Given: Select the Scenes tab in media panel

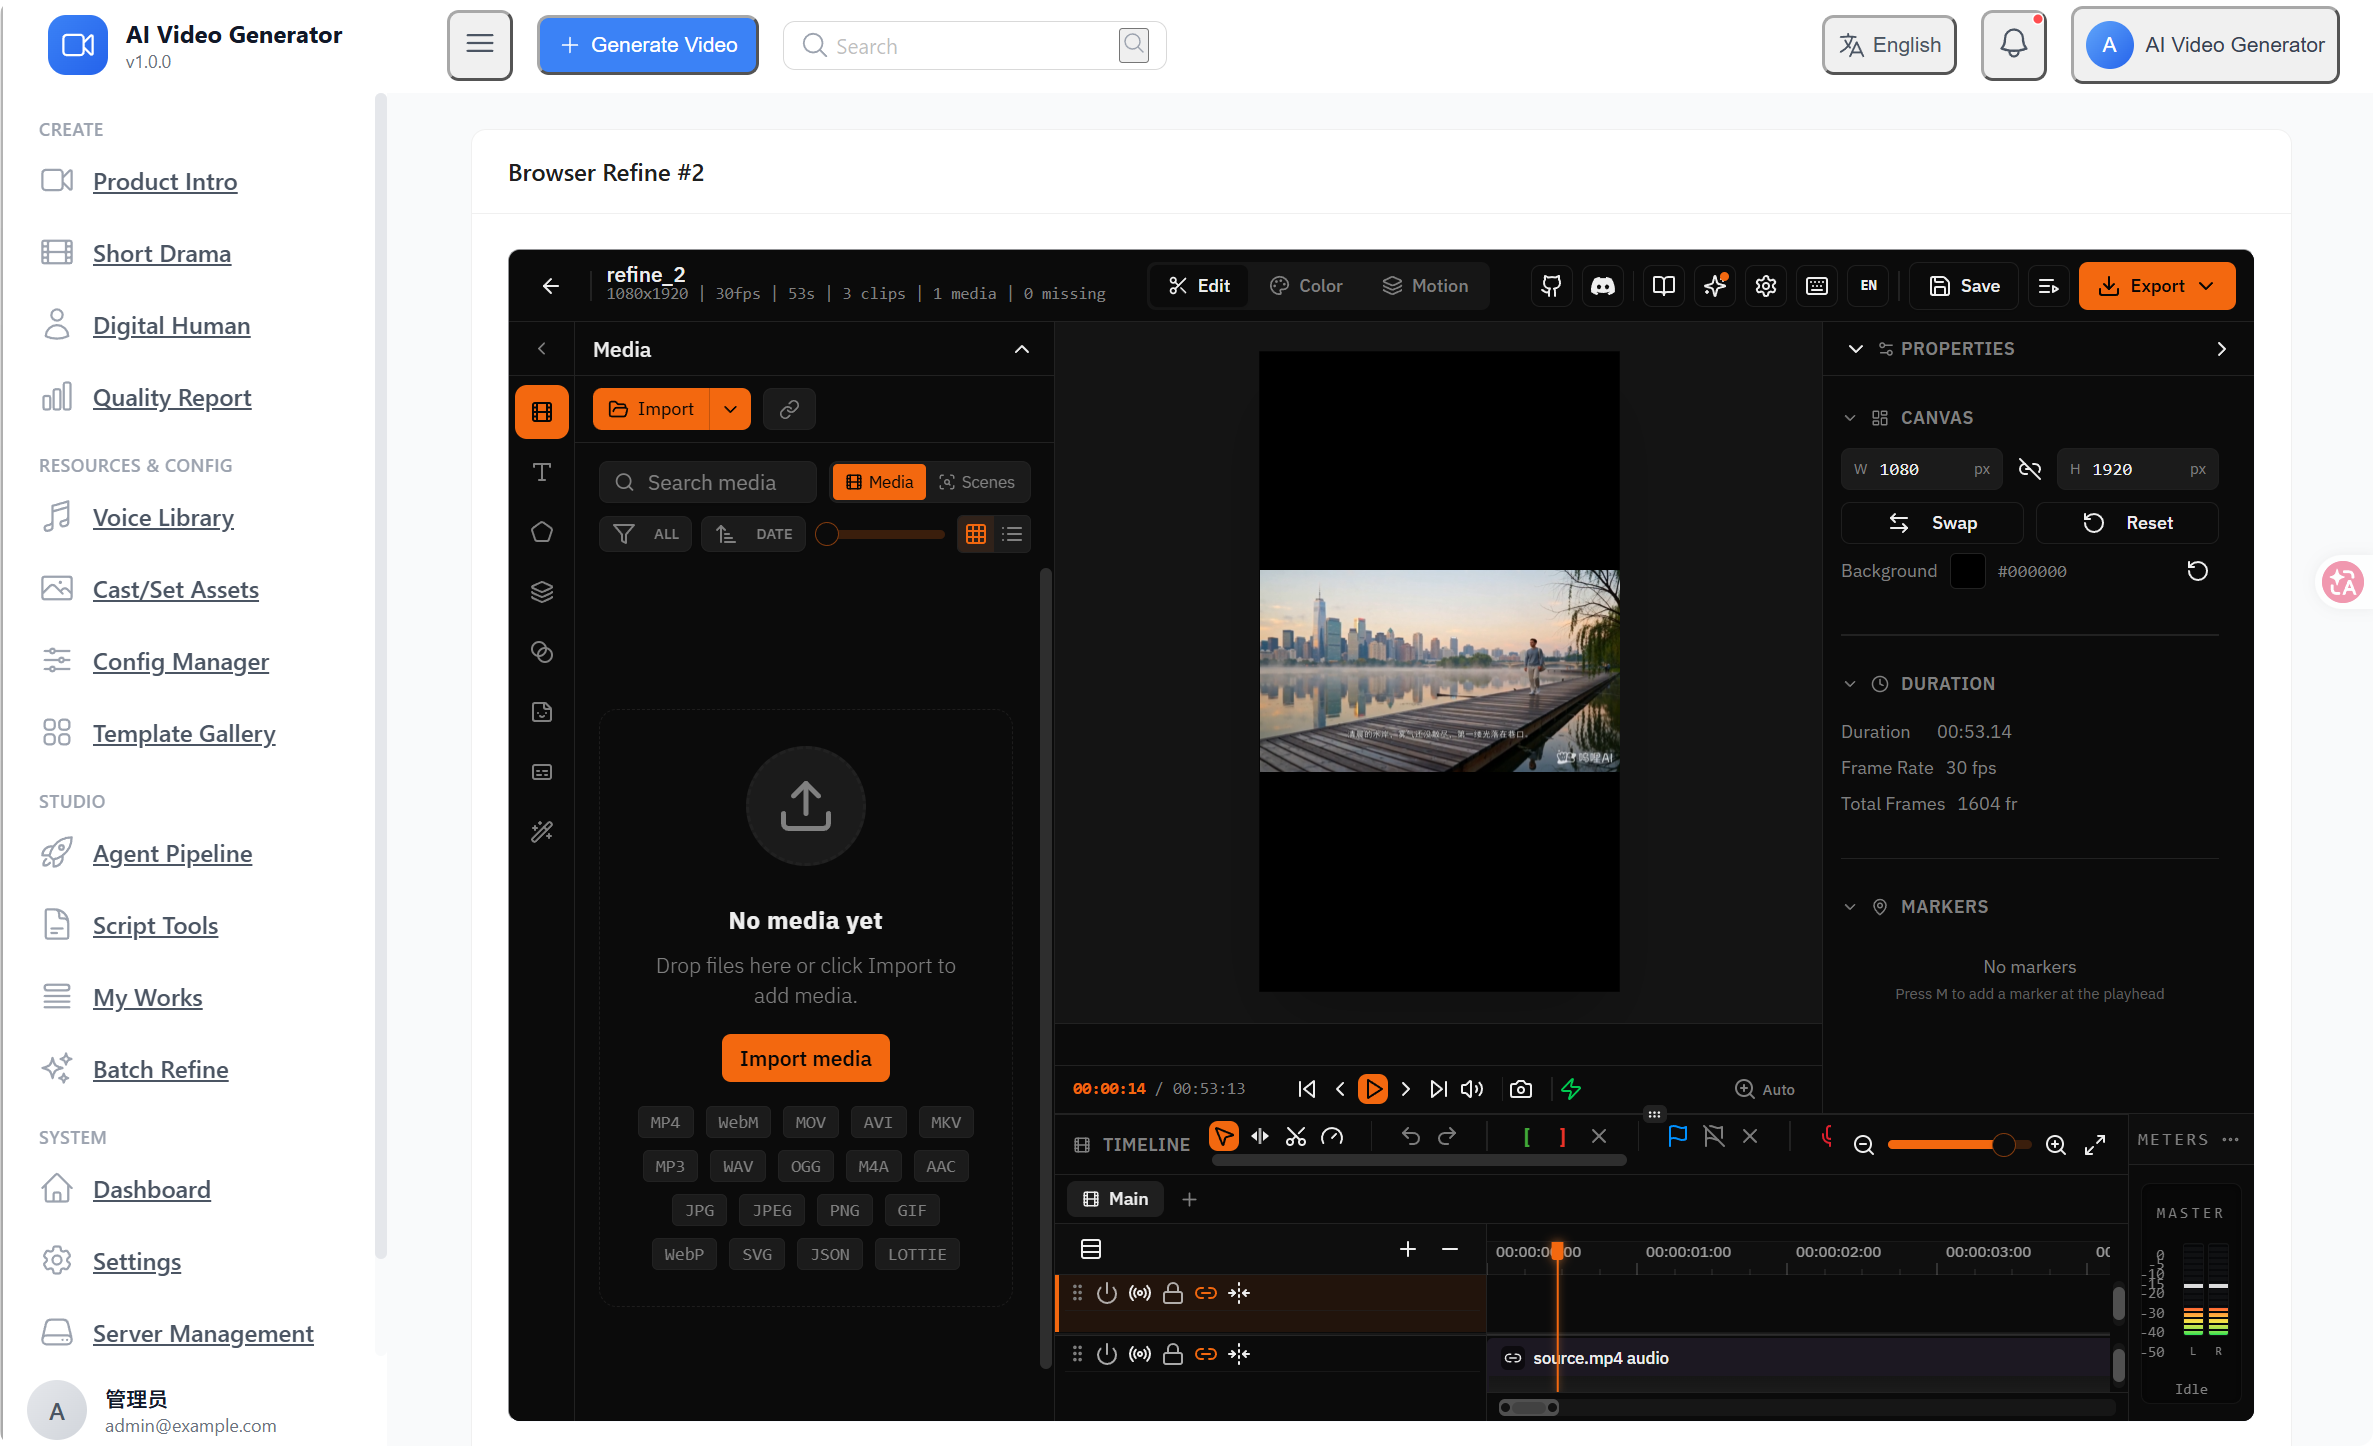Looking at the screenshot, I should (x=977, y=482).
